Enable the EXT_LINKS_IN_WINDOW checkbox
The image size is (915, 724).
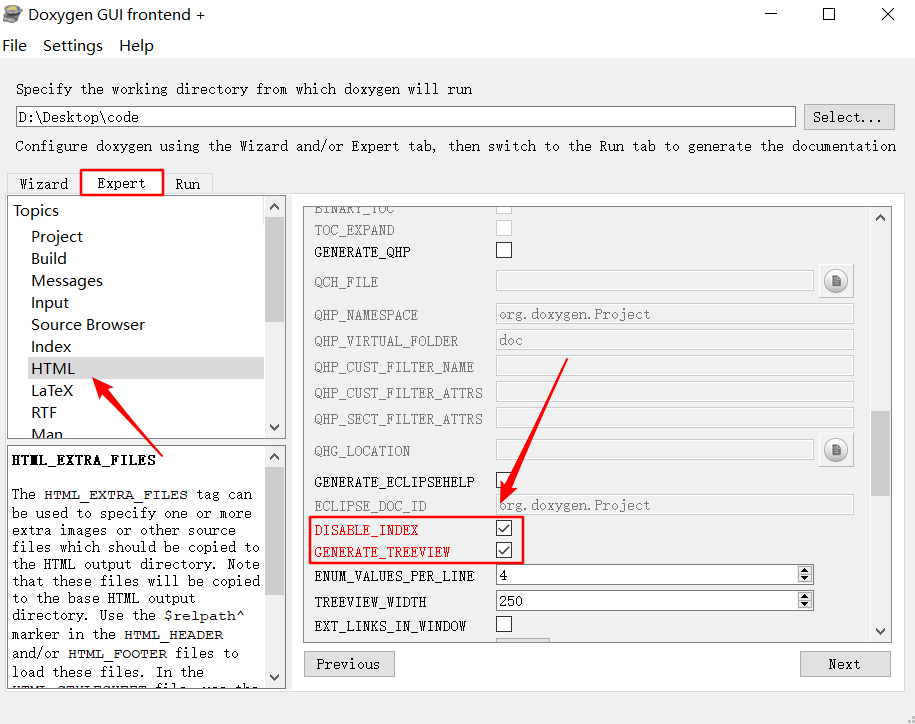(504, 624)
